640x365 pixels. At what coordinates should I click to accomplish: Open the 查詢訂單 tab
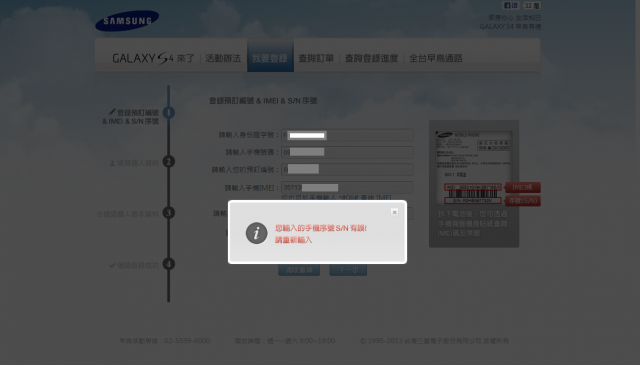click(316, 58)
